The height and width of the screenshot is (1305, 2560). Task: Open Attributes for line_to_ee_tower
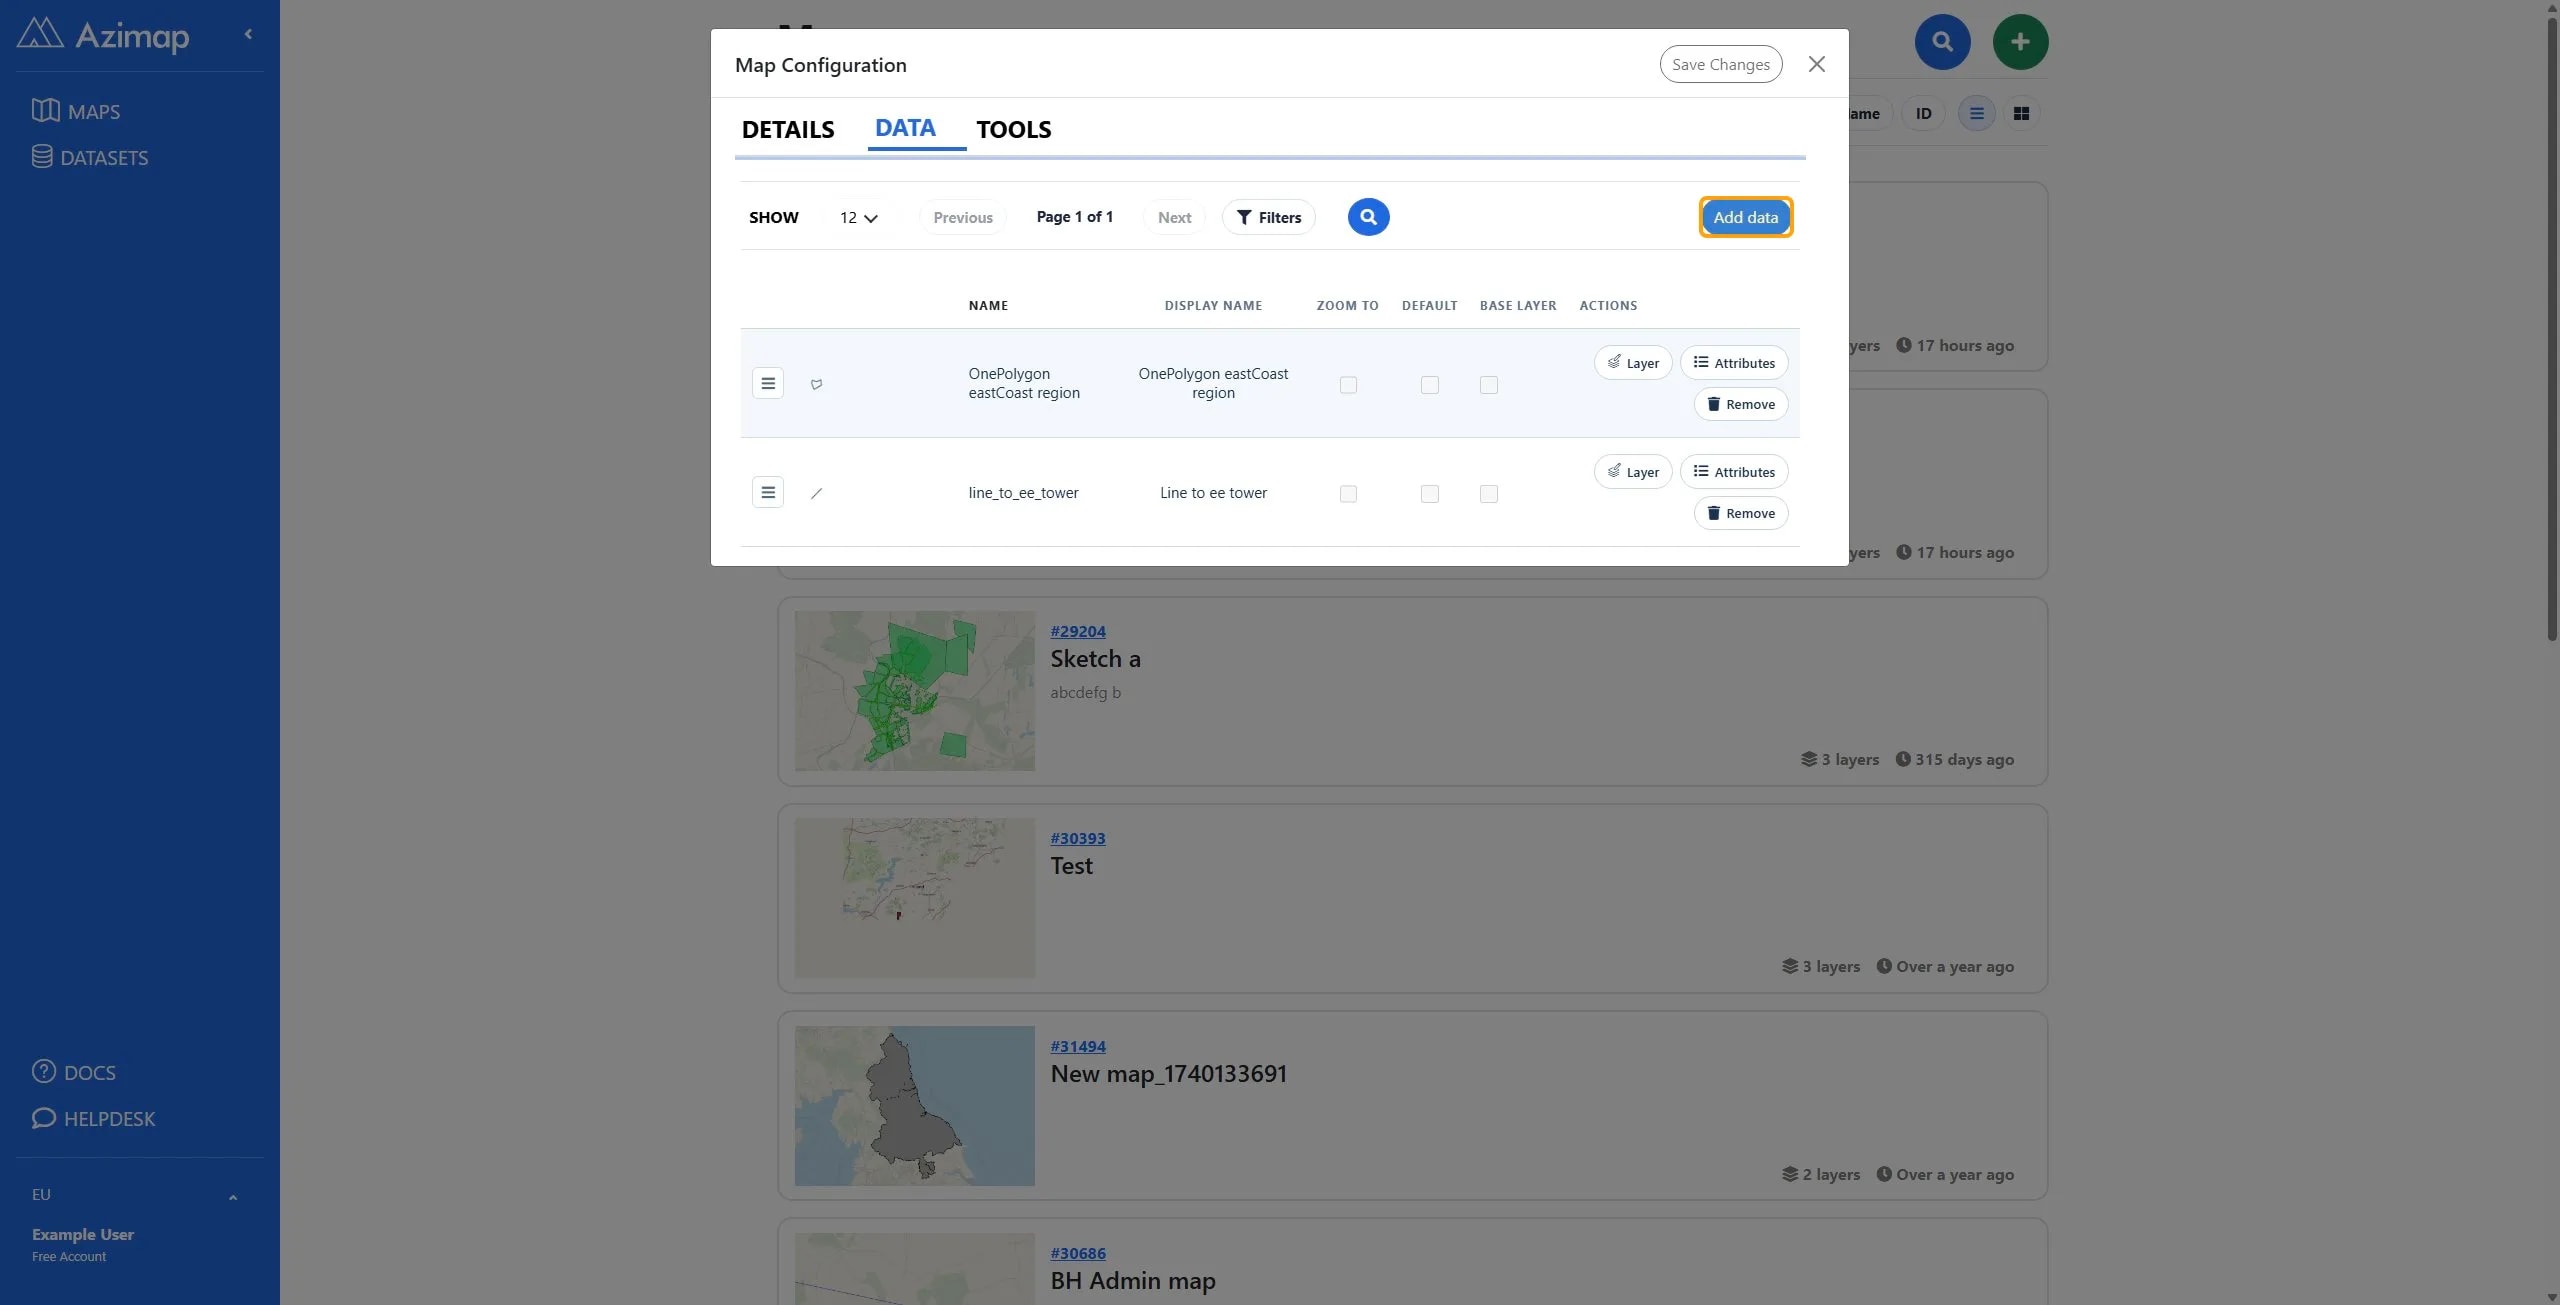(1734, 472)
